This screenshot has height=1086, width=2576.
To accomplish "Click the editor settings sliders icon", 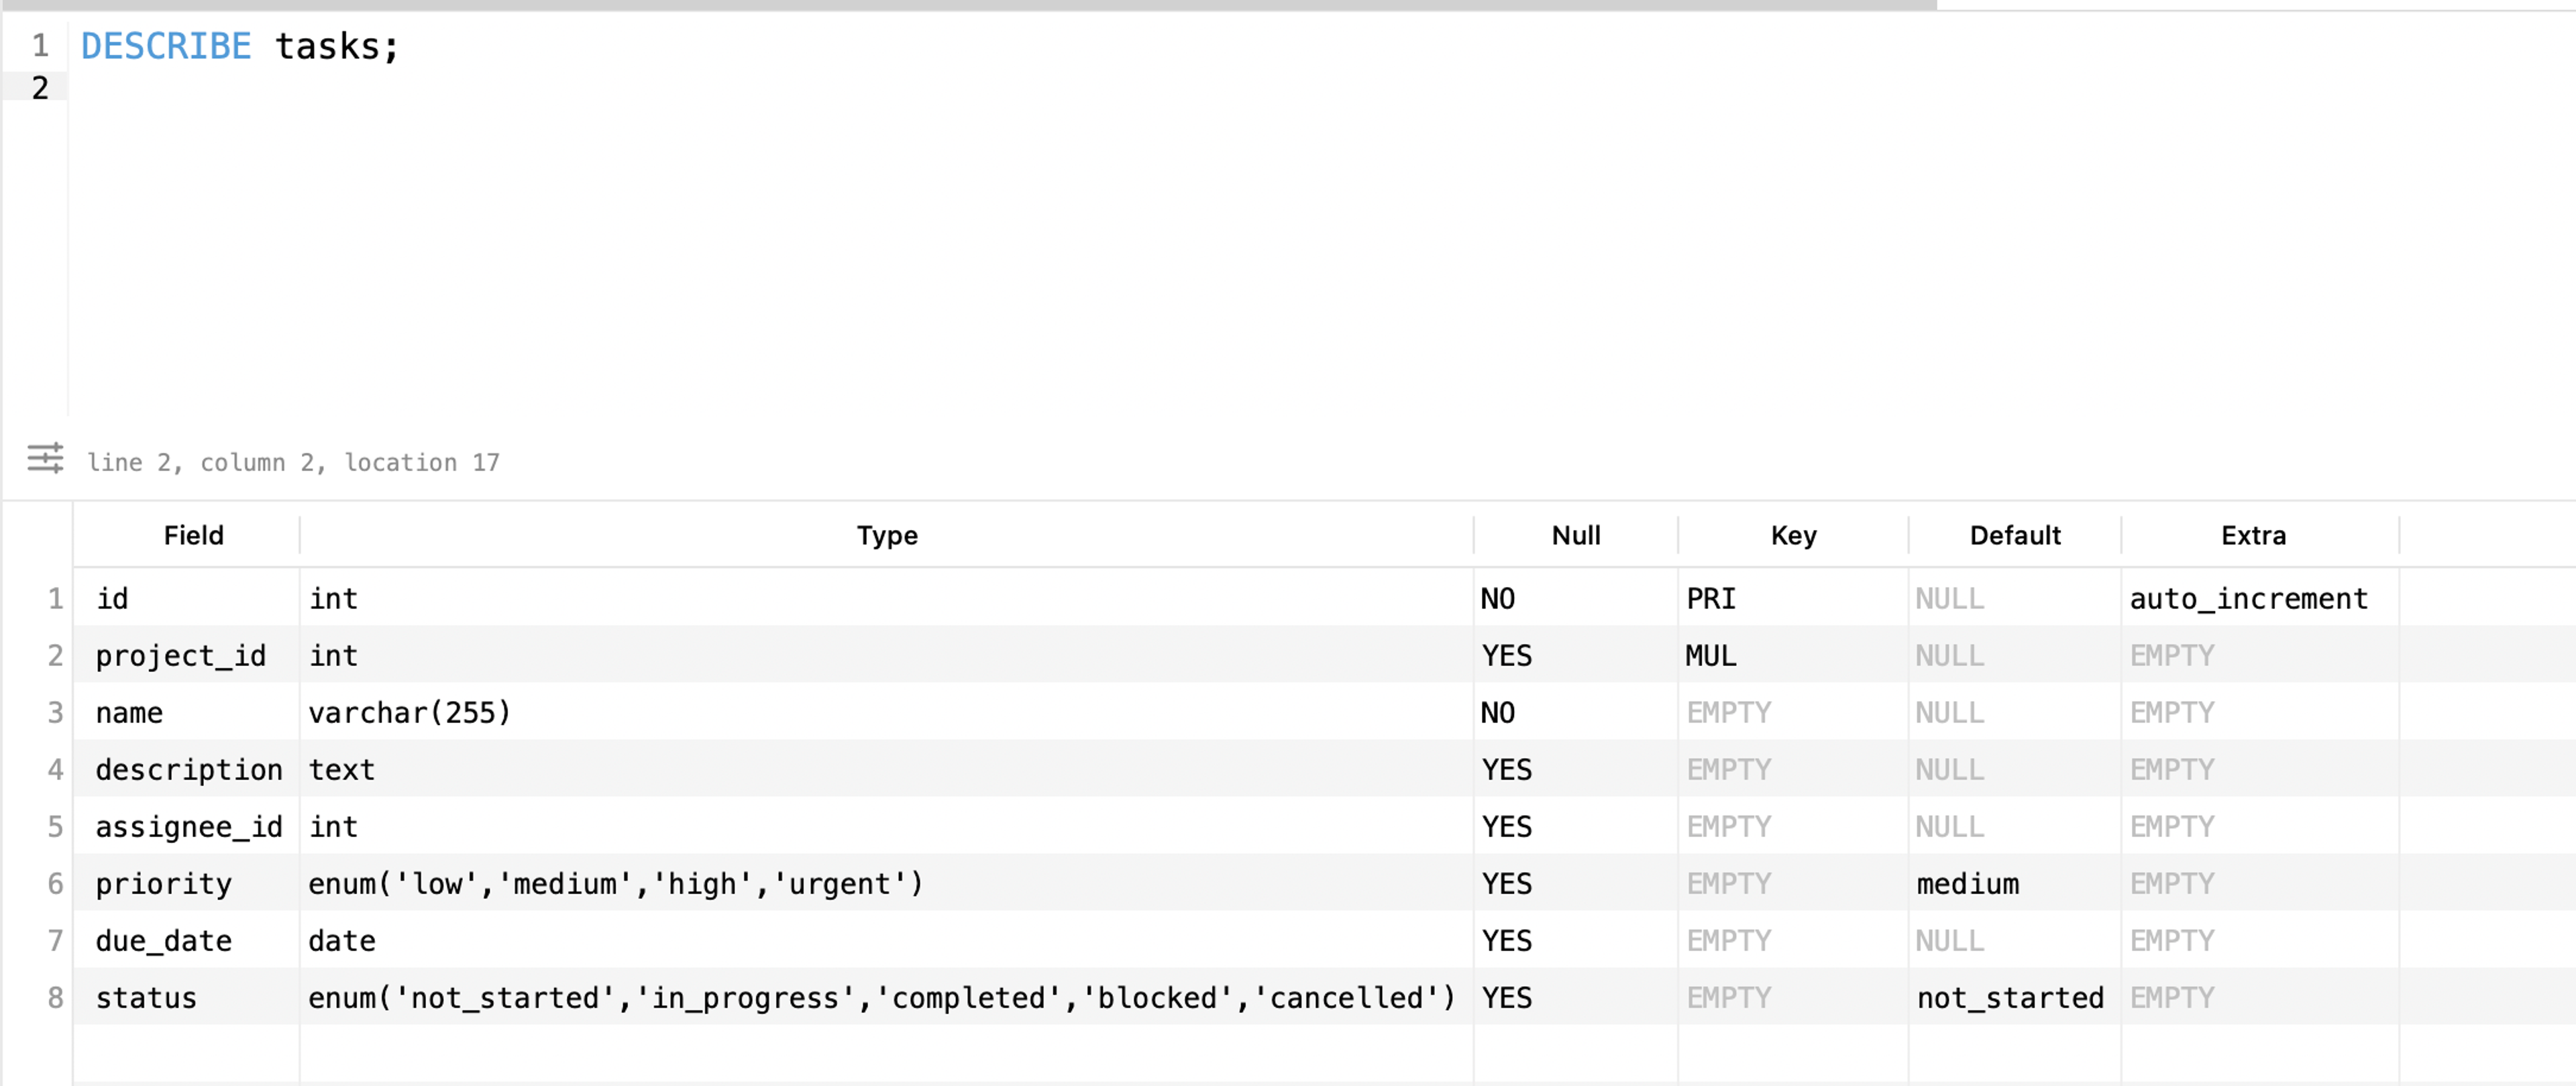I will (x=45, y=458).
